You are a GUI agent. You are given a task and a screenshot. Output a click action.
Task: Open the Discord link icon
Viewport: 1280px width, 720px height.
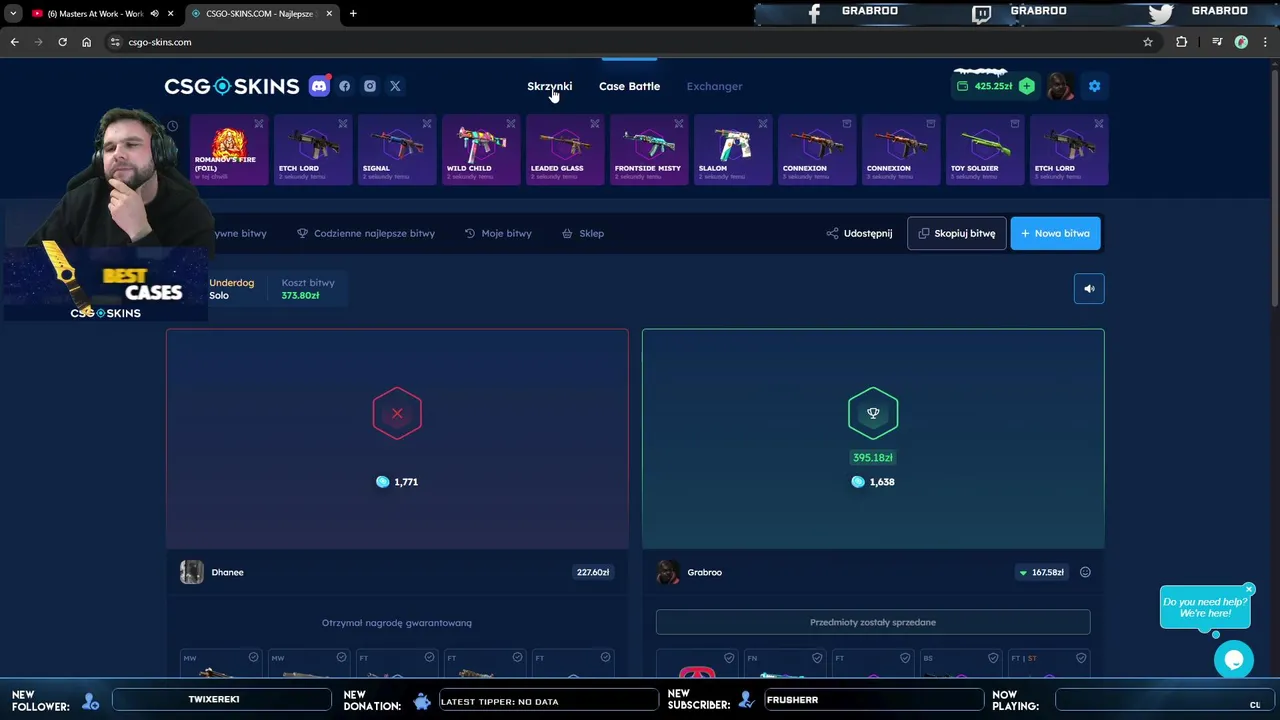click(x=319, y=86)
